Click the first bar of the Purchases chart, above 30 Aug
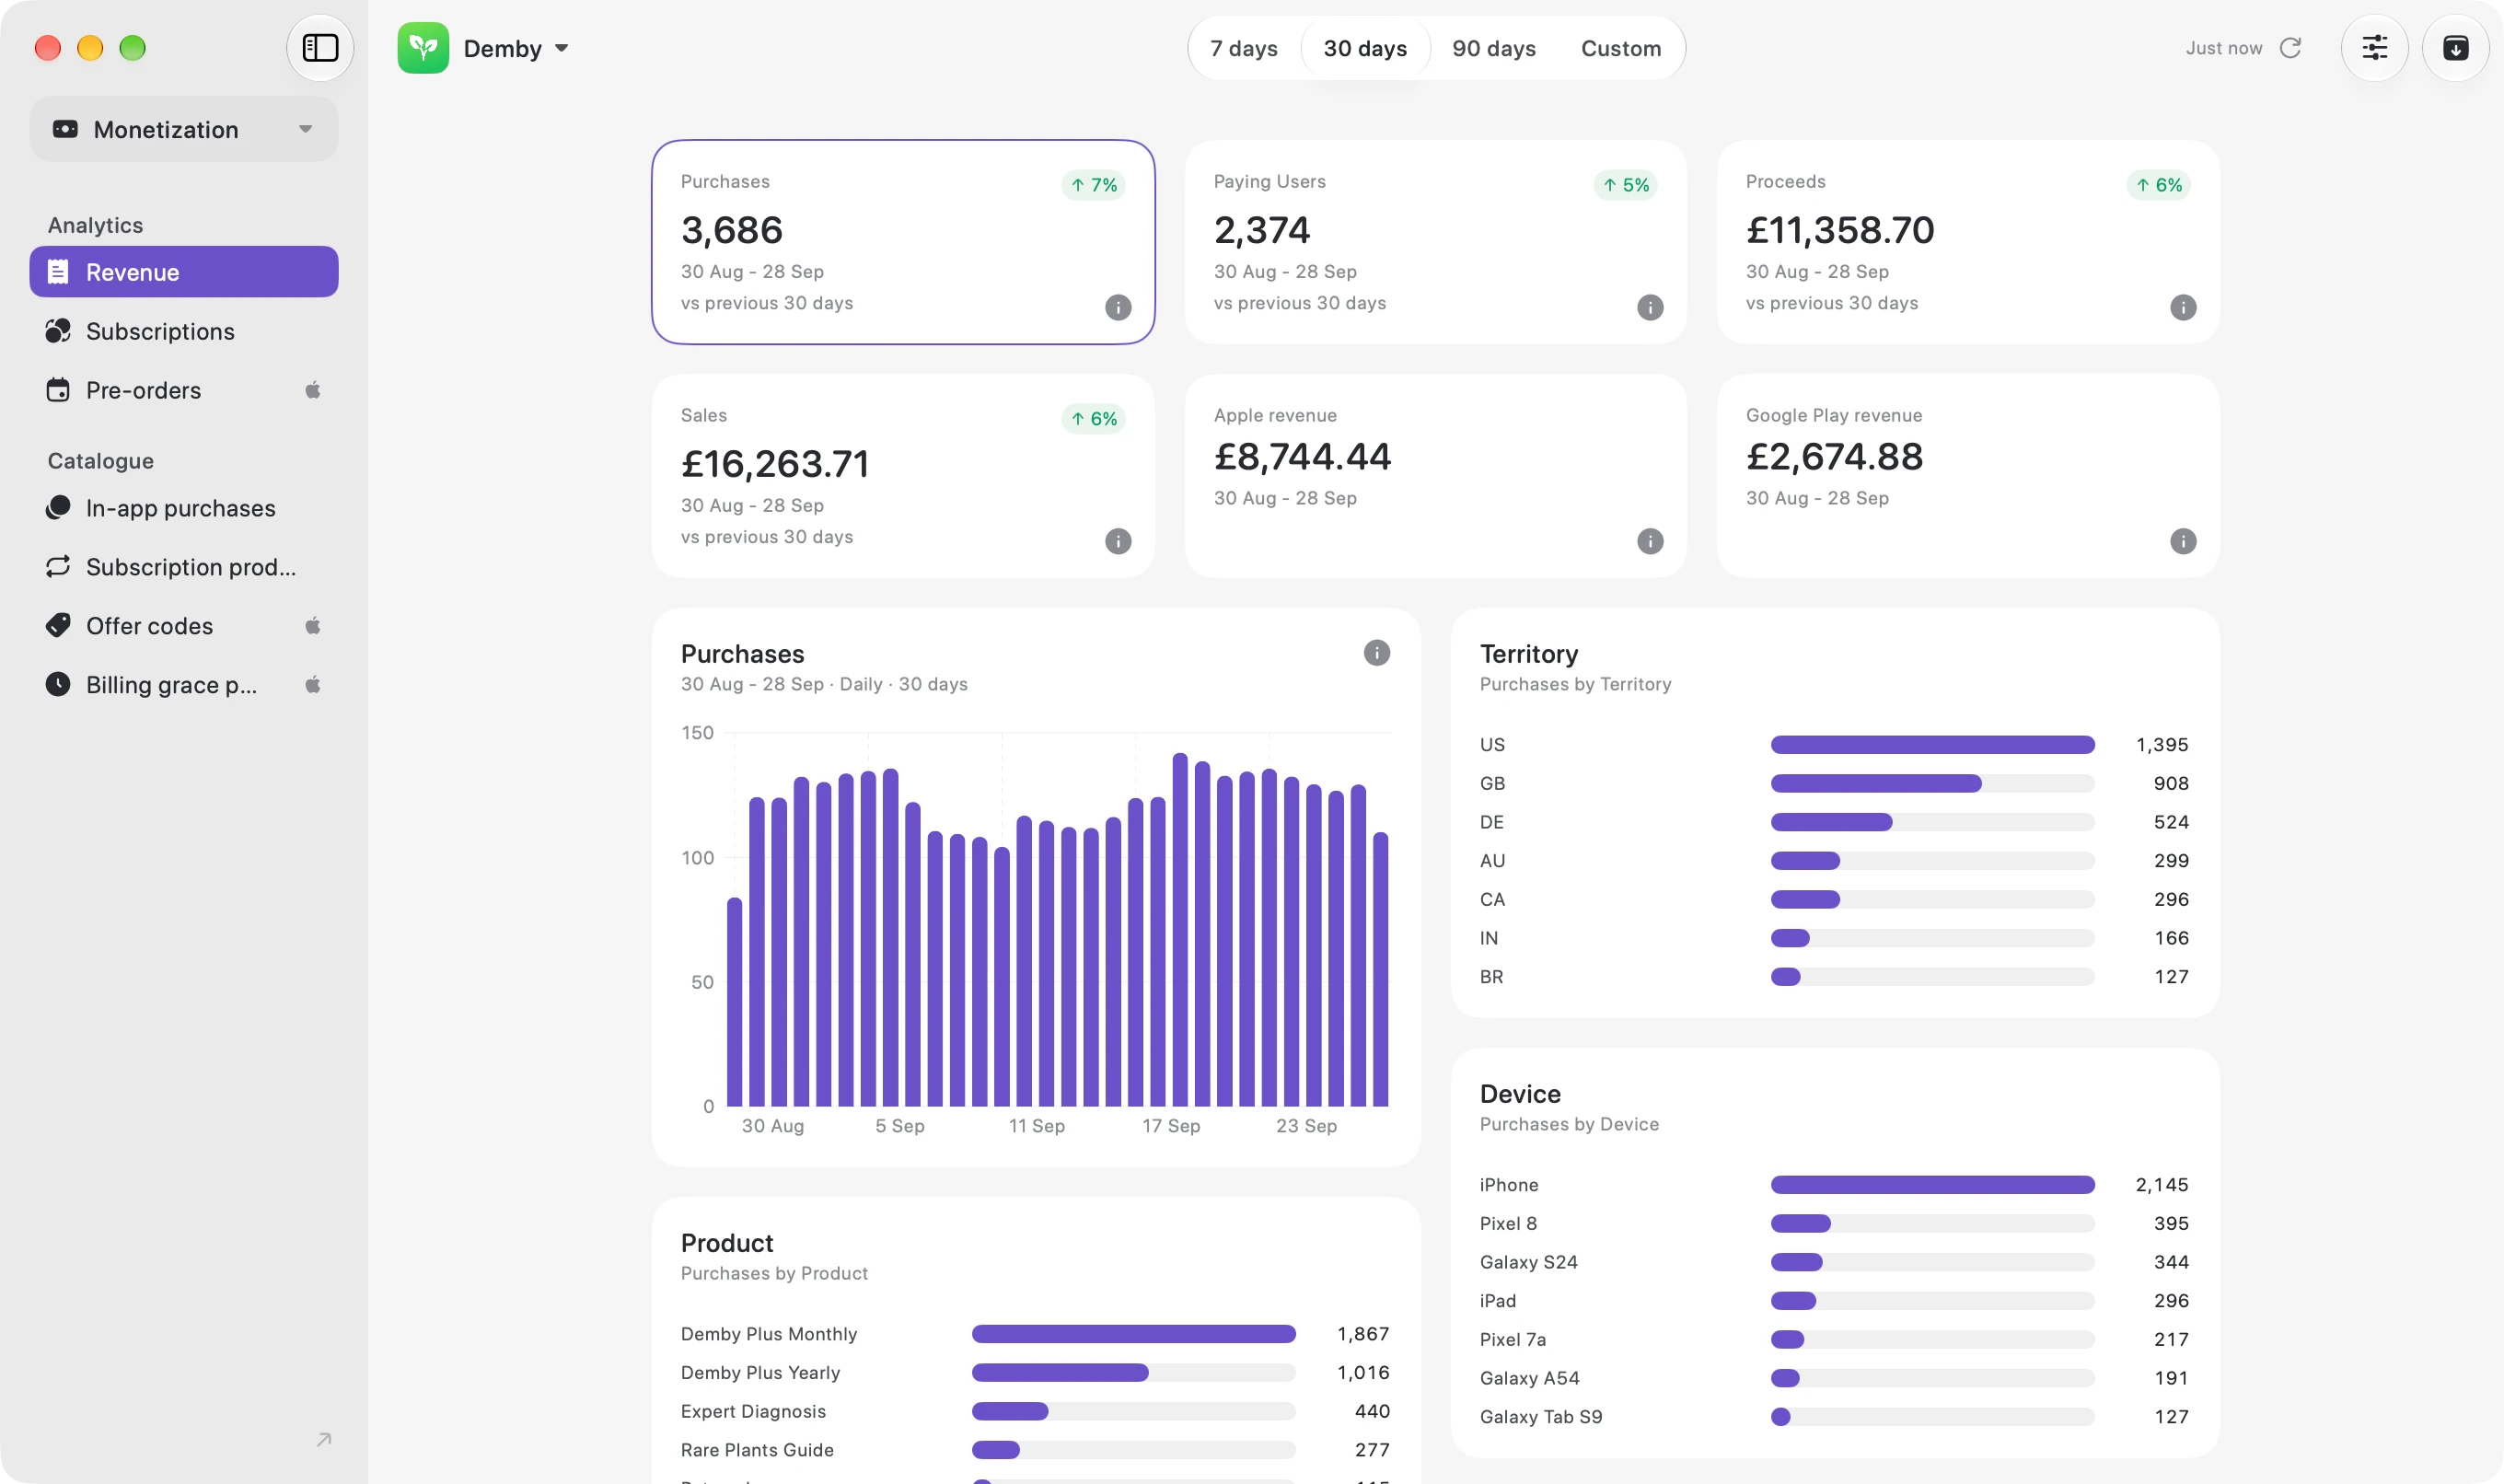Image resolution: width=2504 pixels, height=1484 pixels. tap(734, 1001)
